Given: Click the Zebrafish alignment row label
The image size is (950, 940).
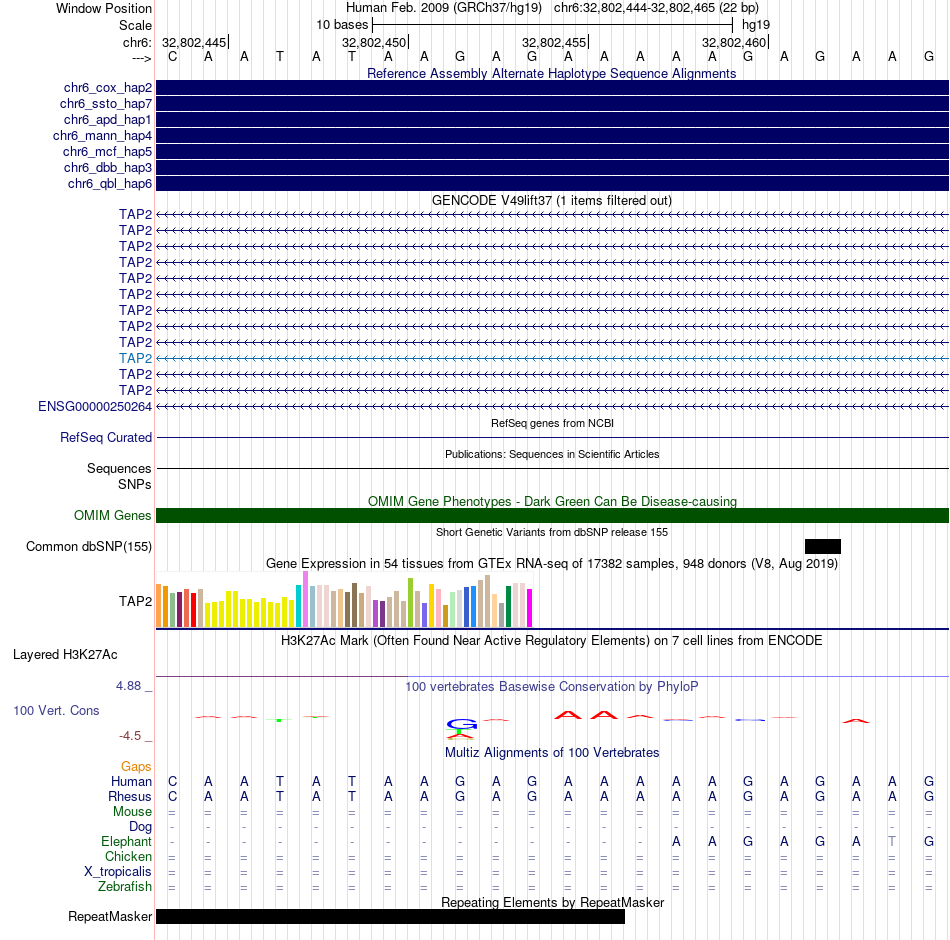Looking at the screenshot, I should point(125,886).
